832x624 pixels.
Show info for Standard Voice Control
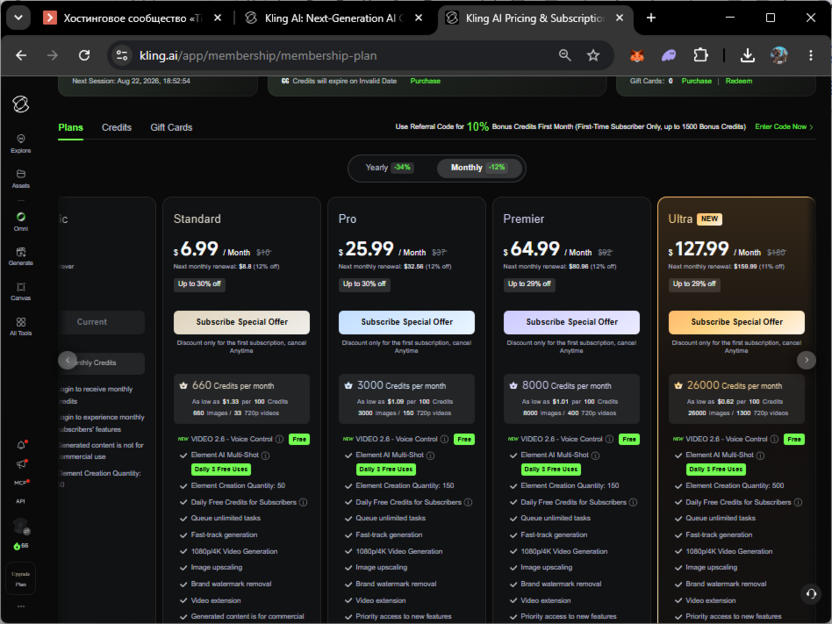tap(280, 439)
